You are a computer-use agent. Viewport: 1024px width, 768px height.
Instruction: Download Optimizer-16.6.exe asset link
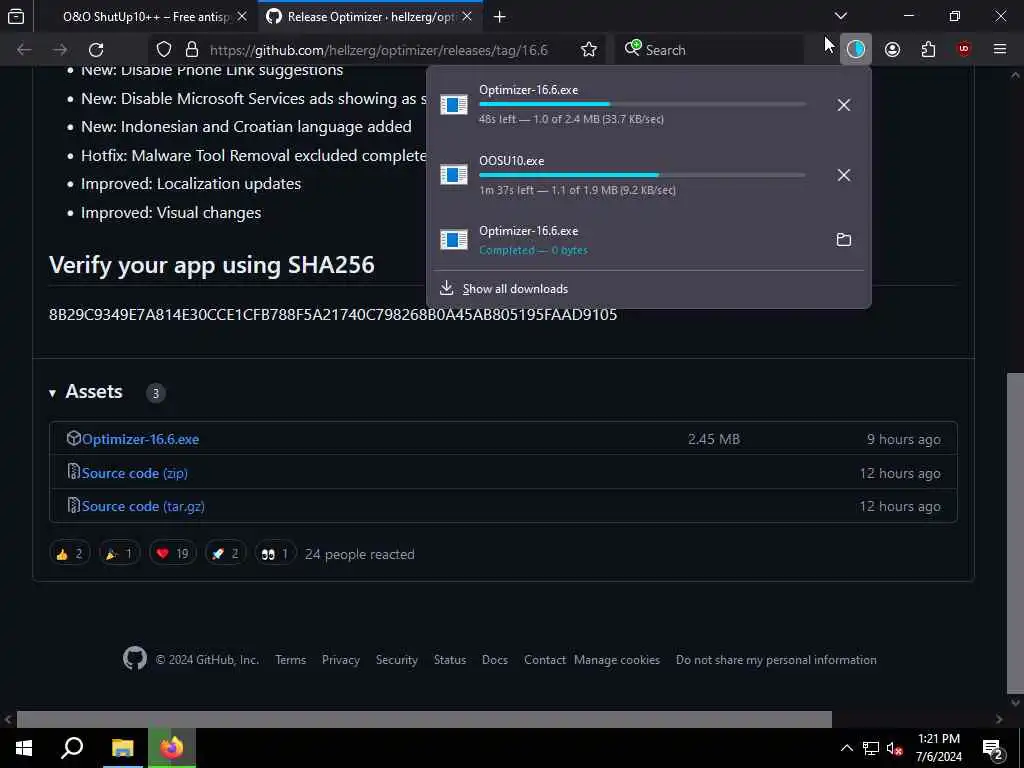point(140,439)
